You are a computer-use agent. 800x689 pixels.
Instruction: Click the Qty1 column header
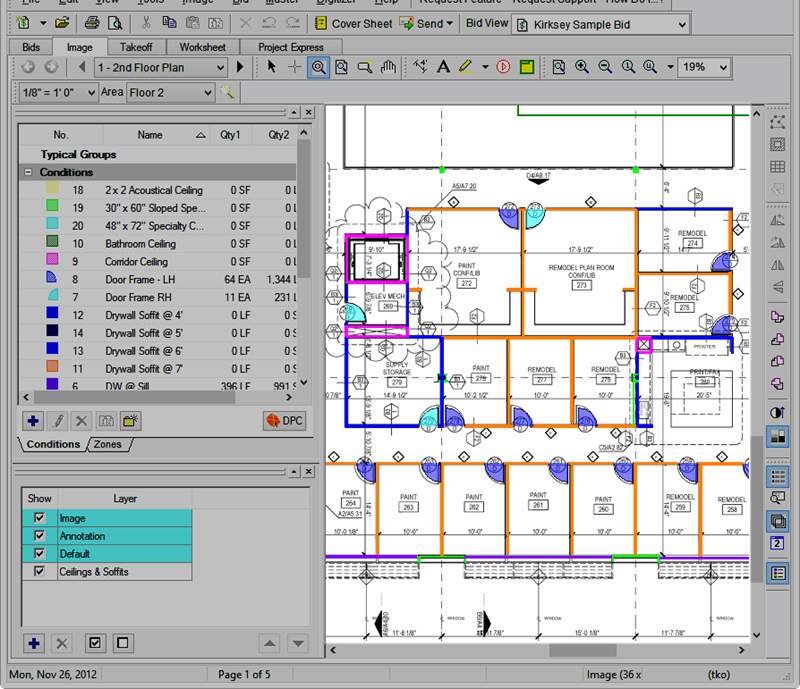point(230,135)
